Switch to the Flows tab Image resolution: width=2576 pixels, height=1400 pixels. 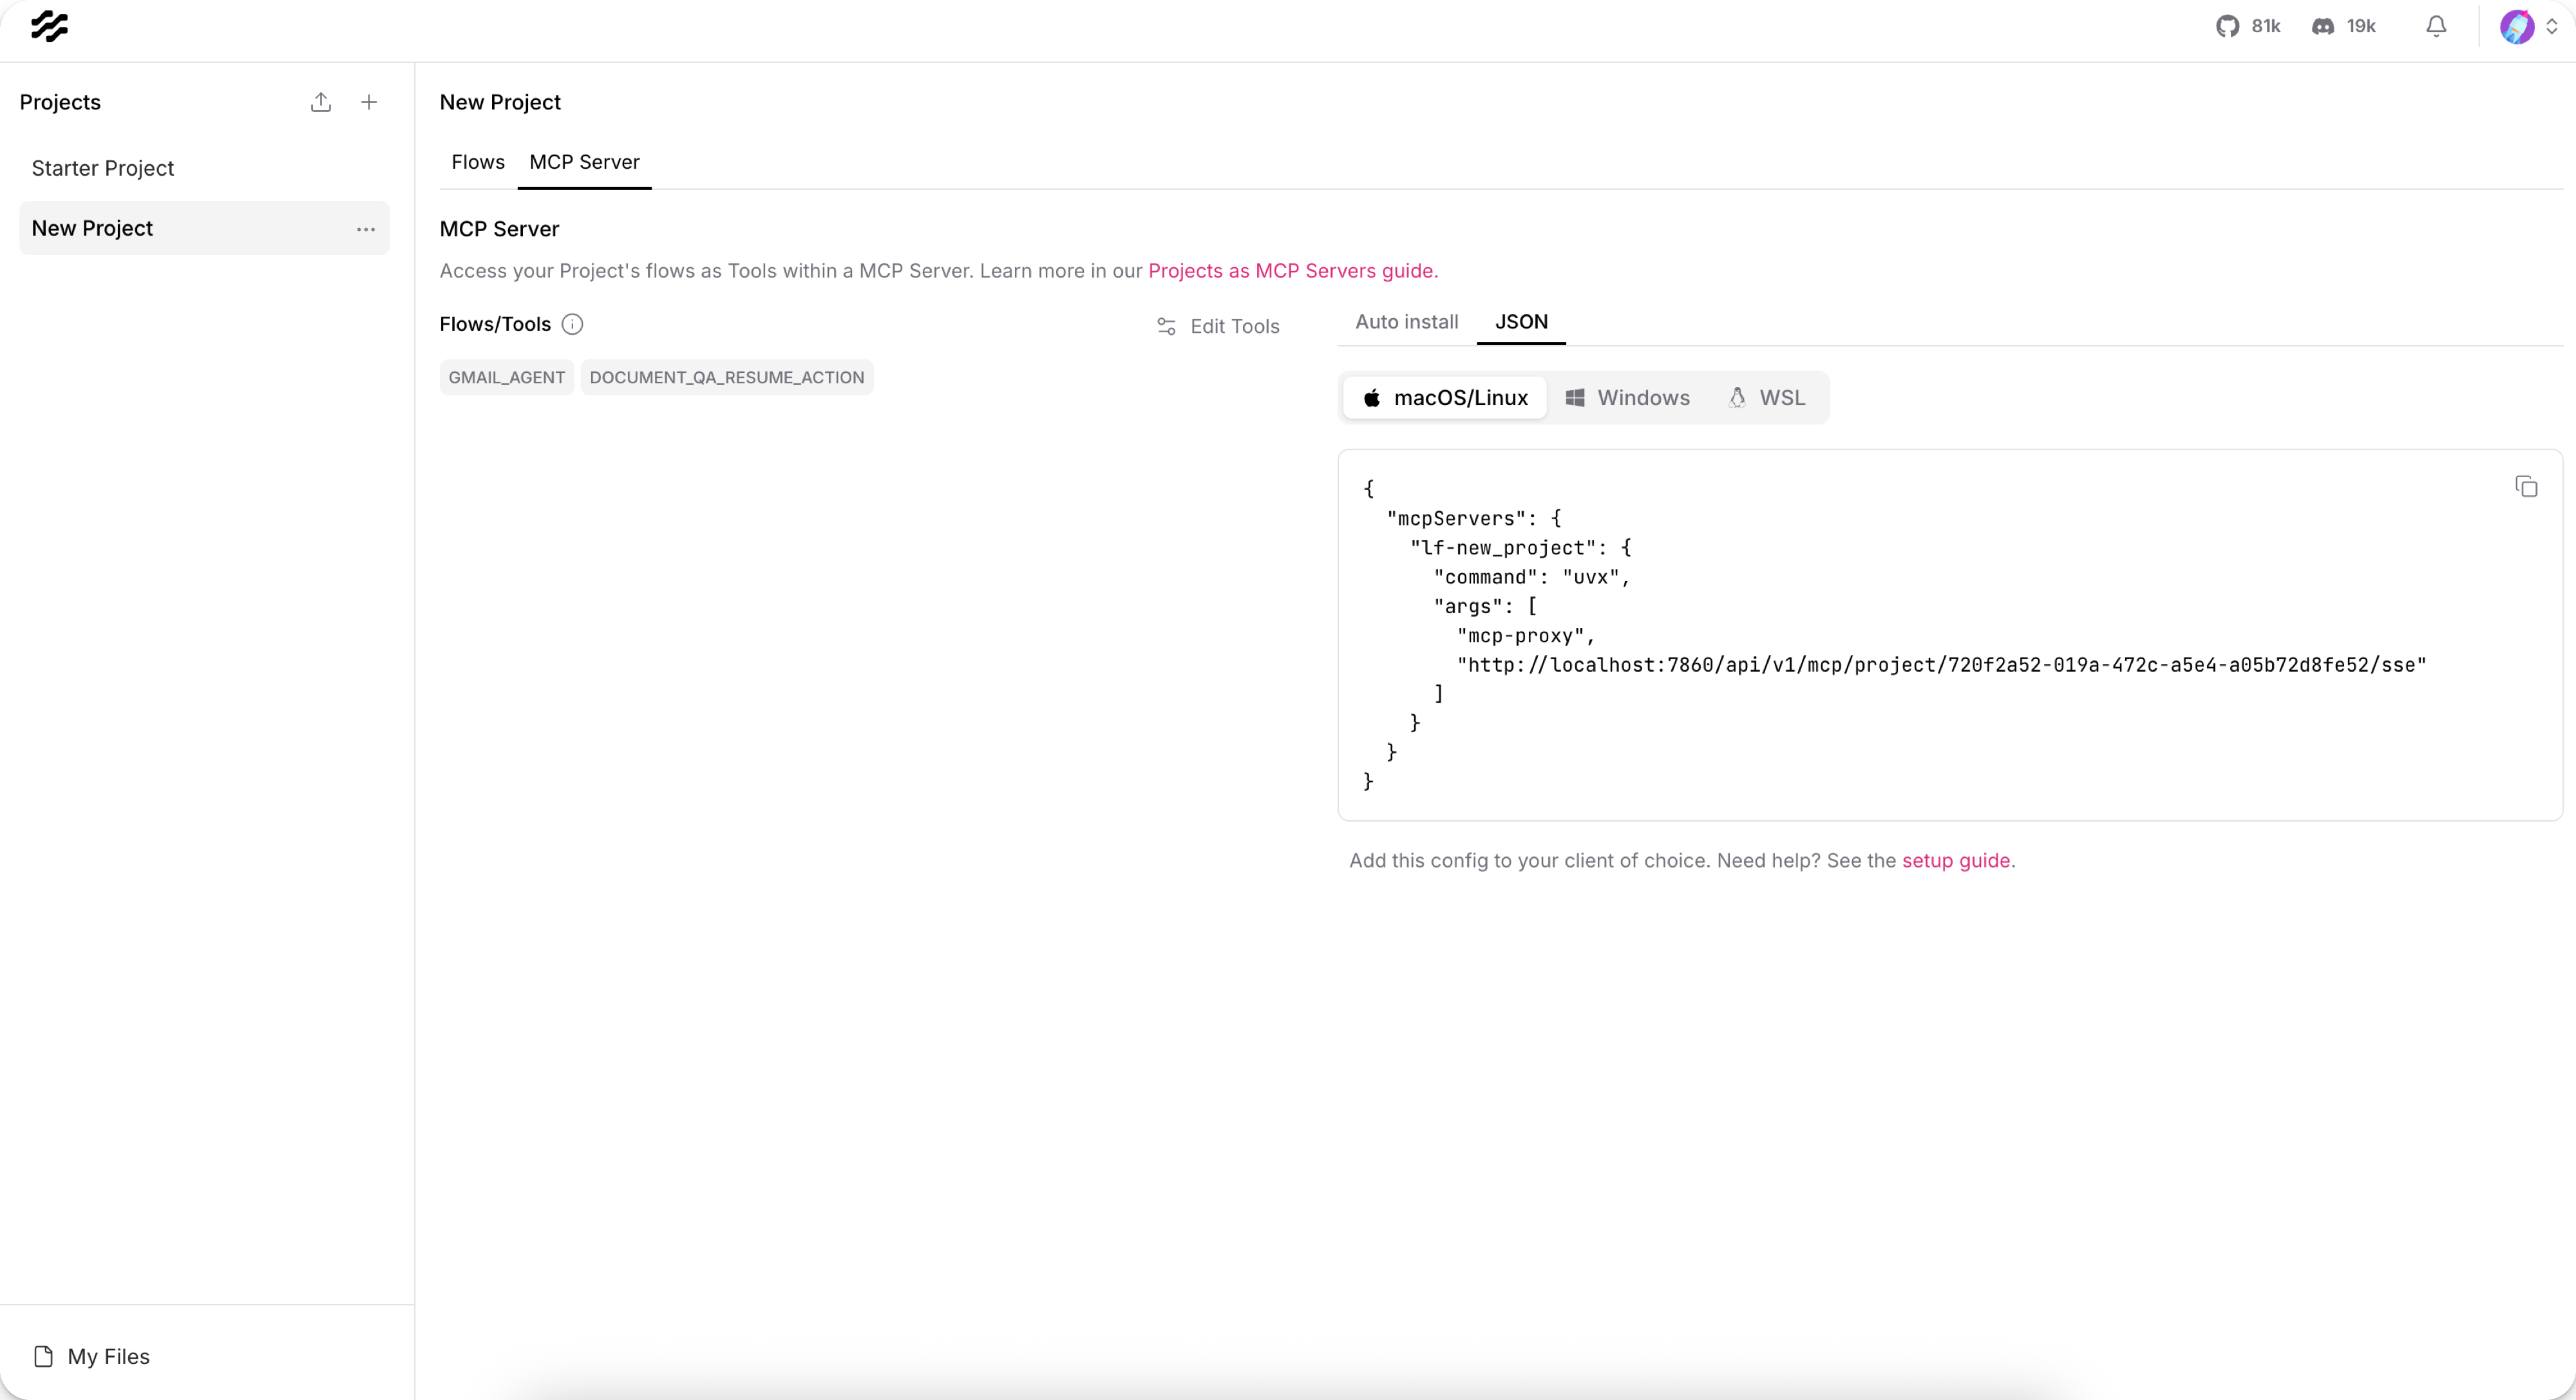(478, 162)
